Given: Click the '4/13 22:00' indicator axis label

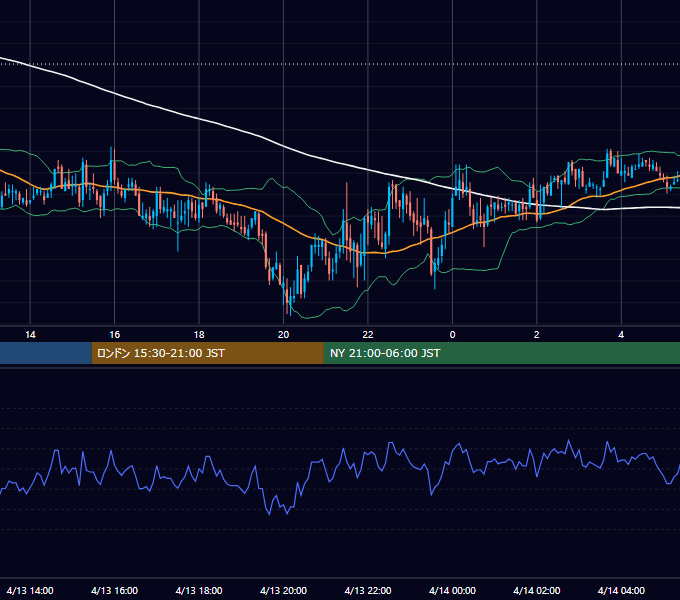Looking at the screenshot, I should click(368, 590).
